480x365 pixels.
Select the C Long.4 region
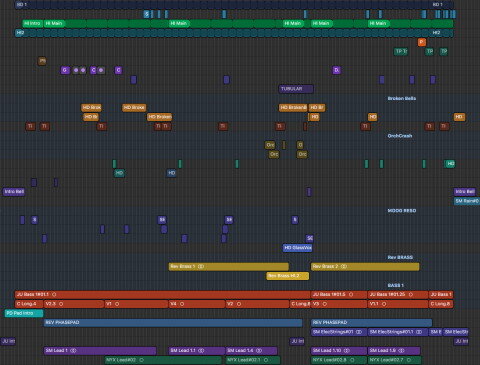click(29, 304)
